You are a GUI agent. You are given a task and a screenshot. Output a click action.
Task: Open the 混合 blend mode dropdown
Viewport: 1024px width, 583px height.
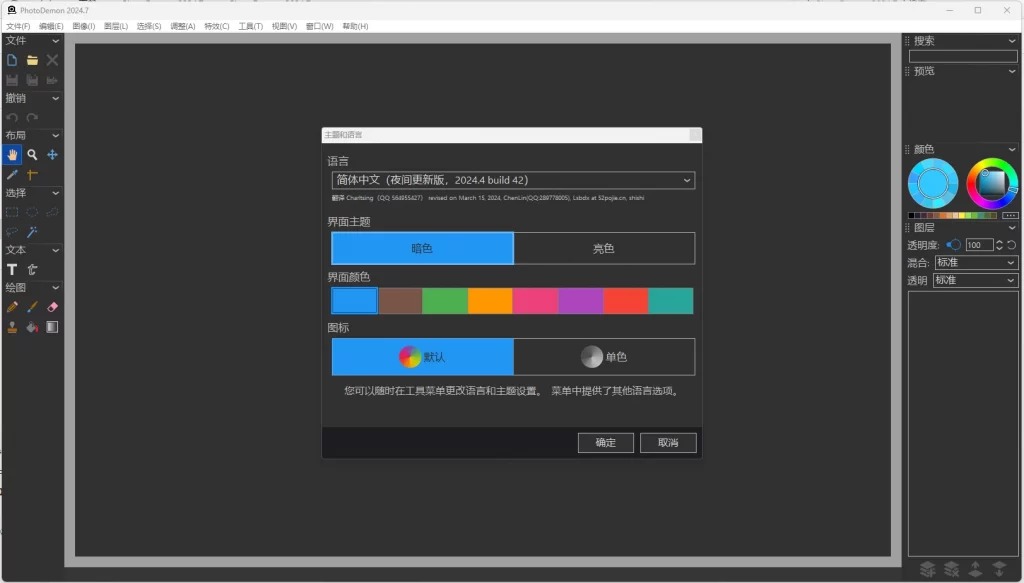click(975, 263)
